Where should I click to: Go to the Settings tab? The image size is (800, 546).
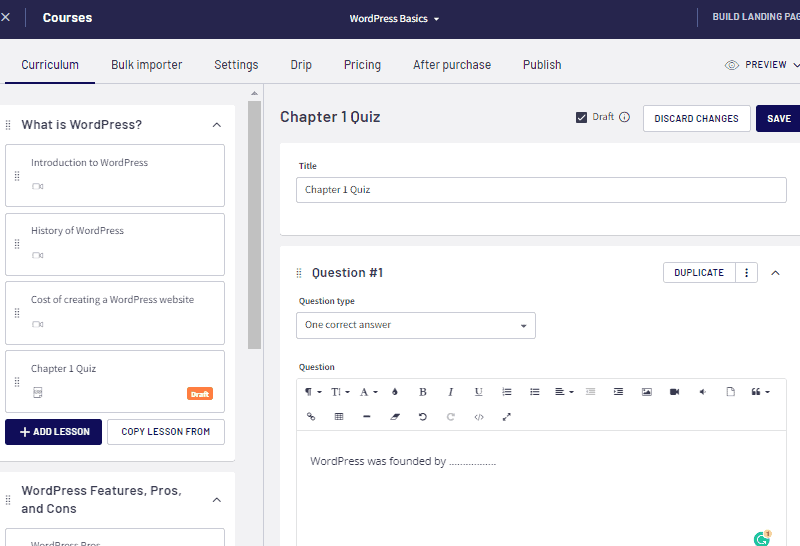(236, 65)
